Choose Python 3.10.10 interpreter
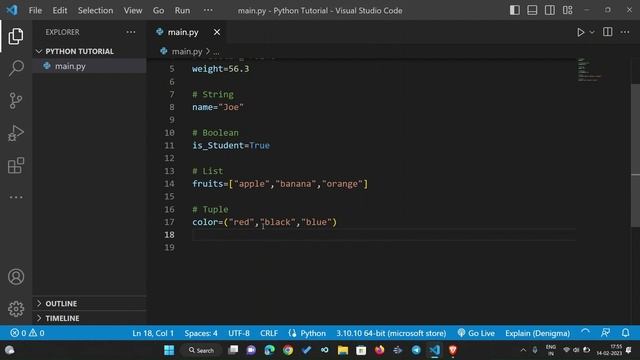The height and width of the screenshot is (360, 640). [x=391, y=333]
